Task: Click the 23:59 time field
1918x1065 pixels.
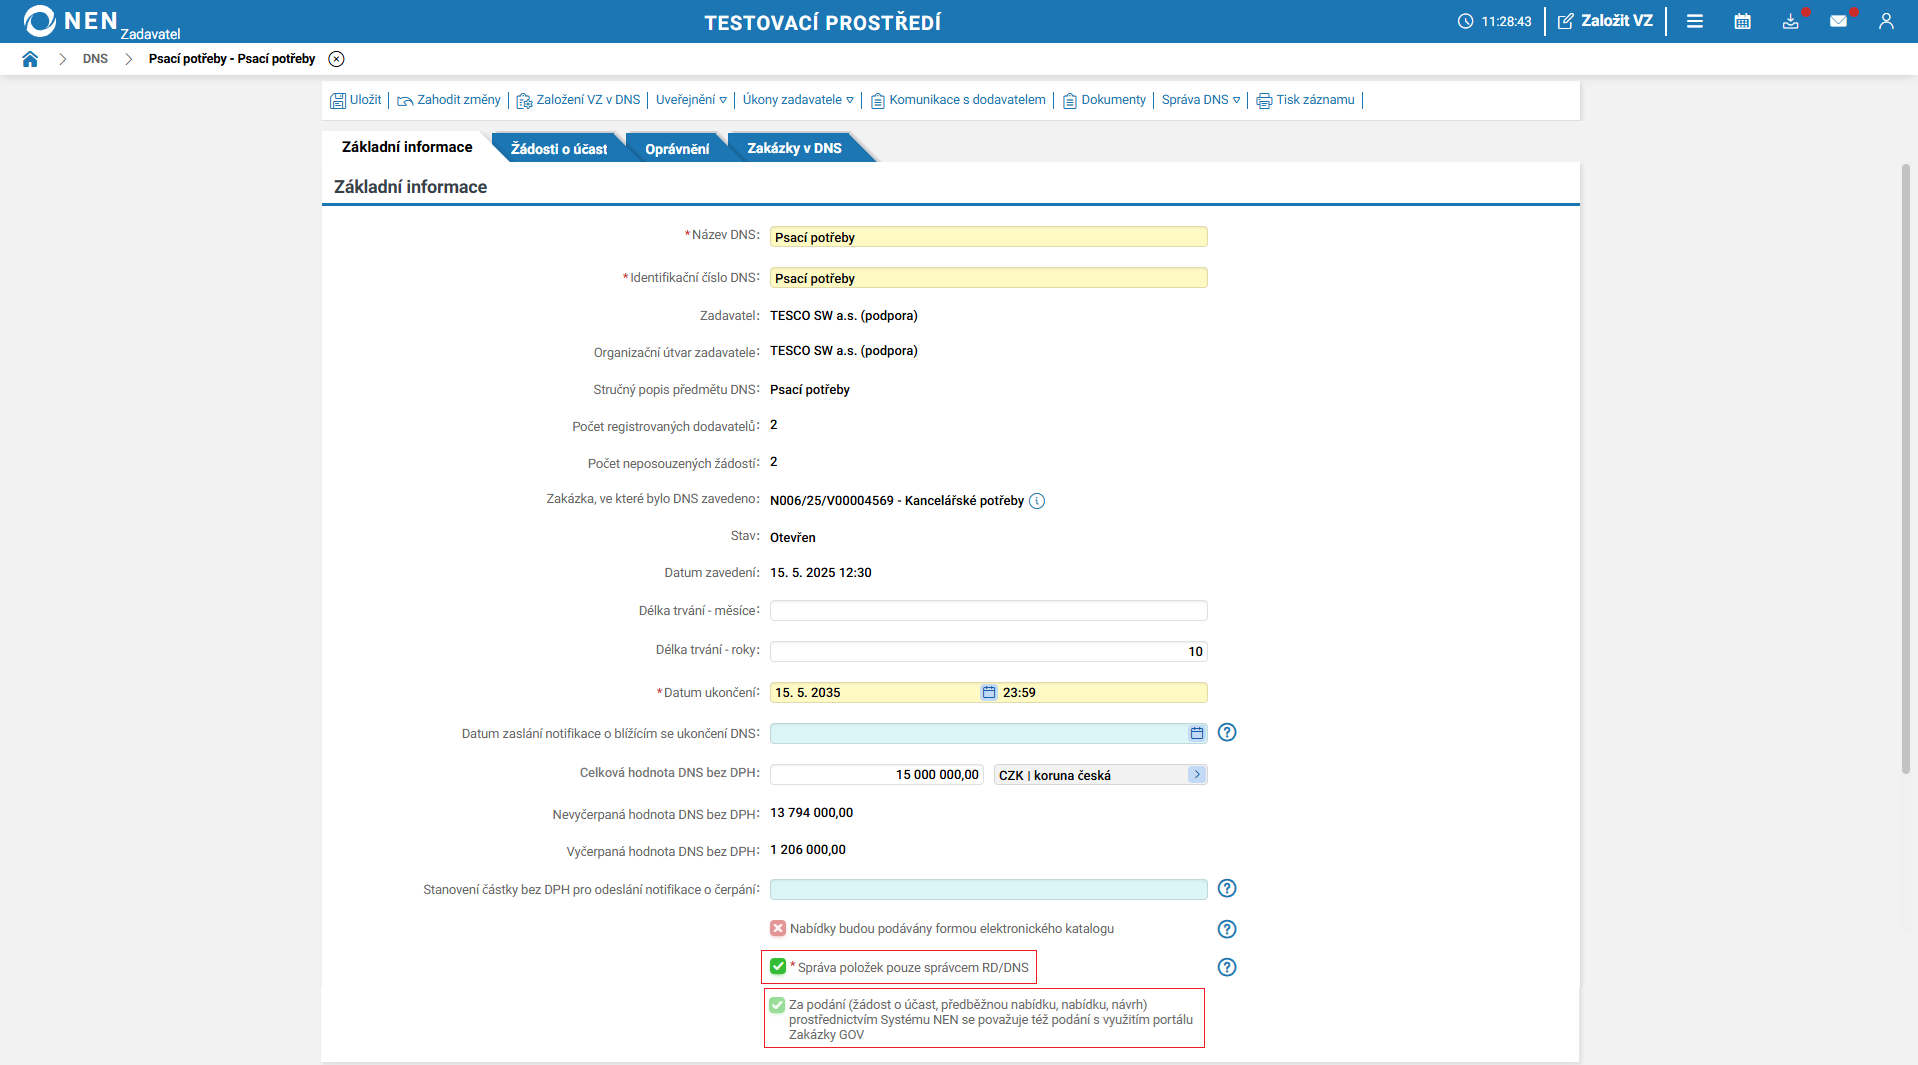Action: point(1103,693)
